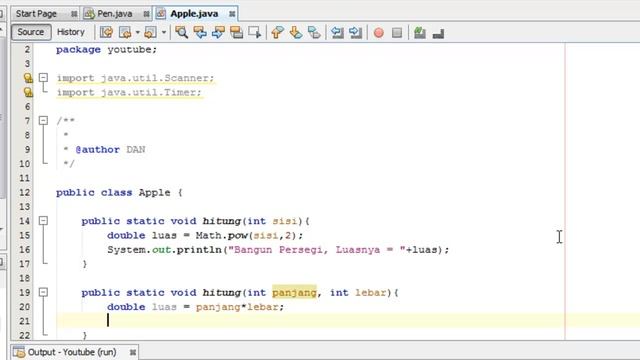Close the Start Page tab

(x=74, y=14)
